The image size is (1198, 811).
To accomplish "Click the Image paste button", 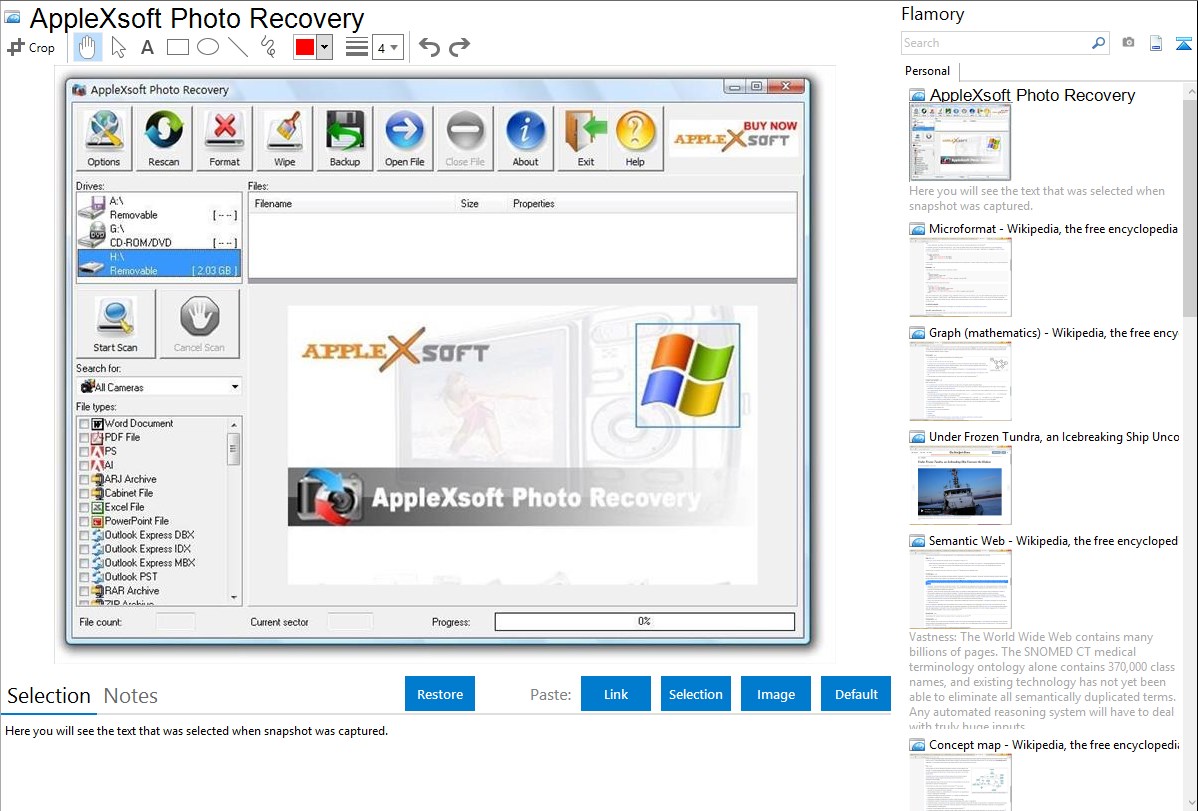I will 776,694.
